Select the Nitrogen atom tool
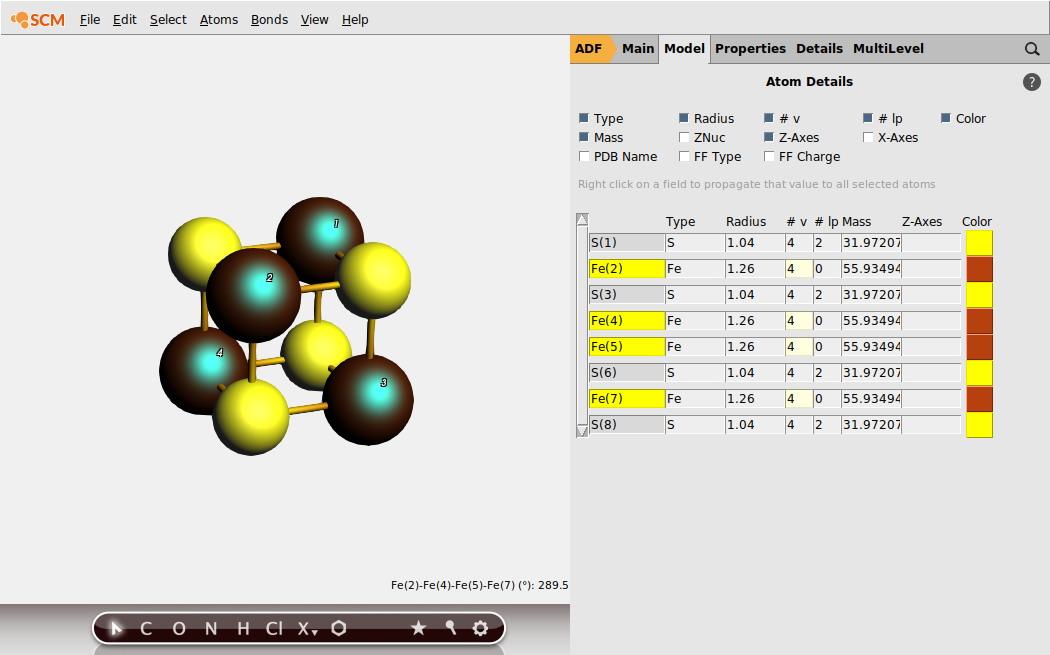 pos(209,628)
